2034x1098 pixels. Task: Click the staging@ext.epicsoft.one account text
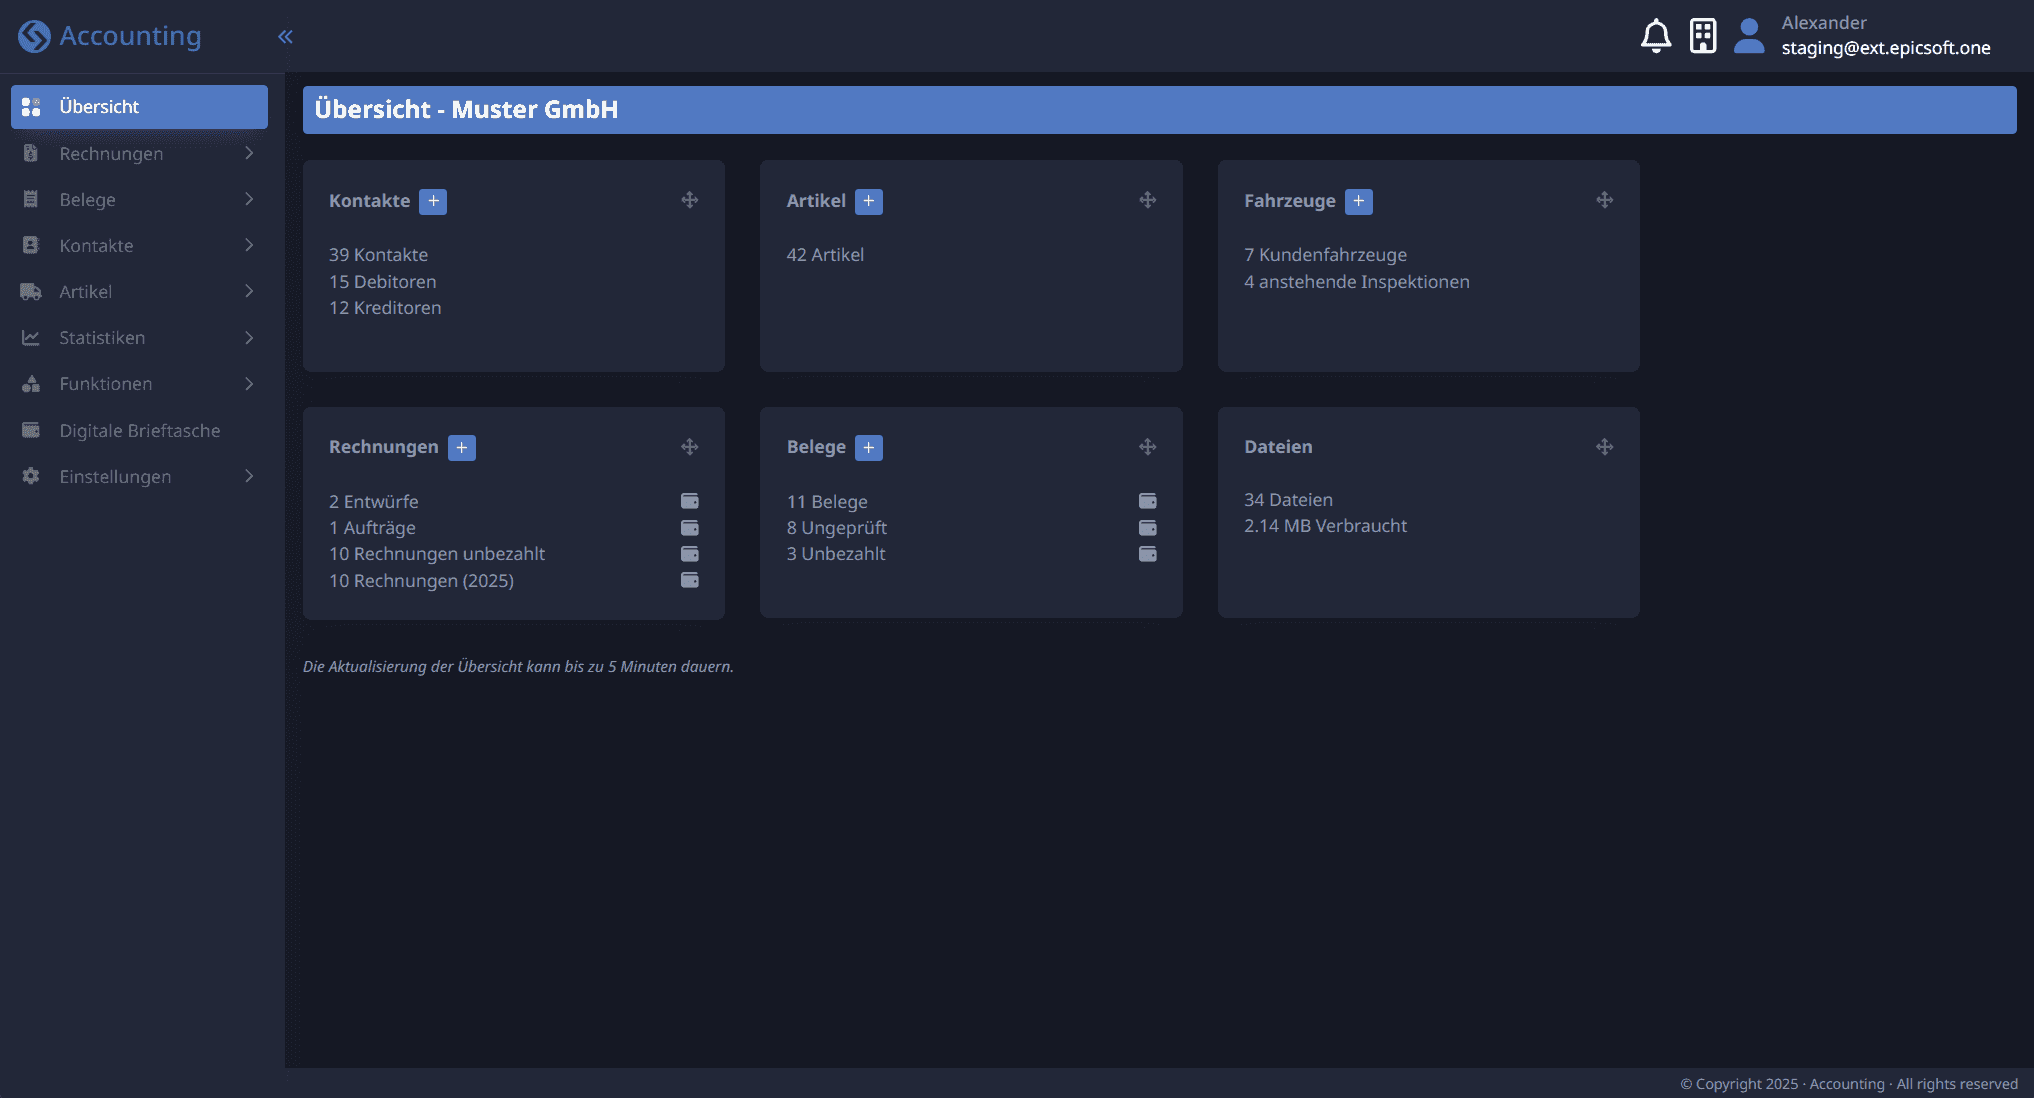click(x=1886, y=48)
